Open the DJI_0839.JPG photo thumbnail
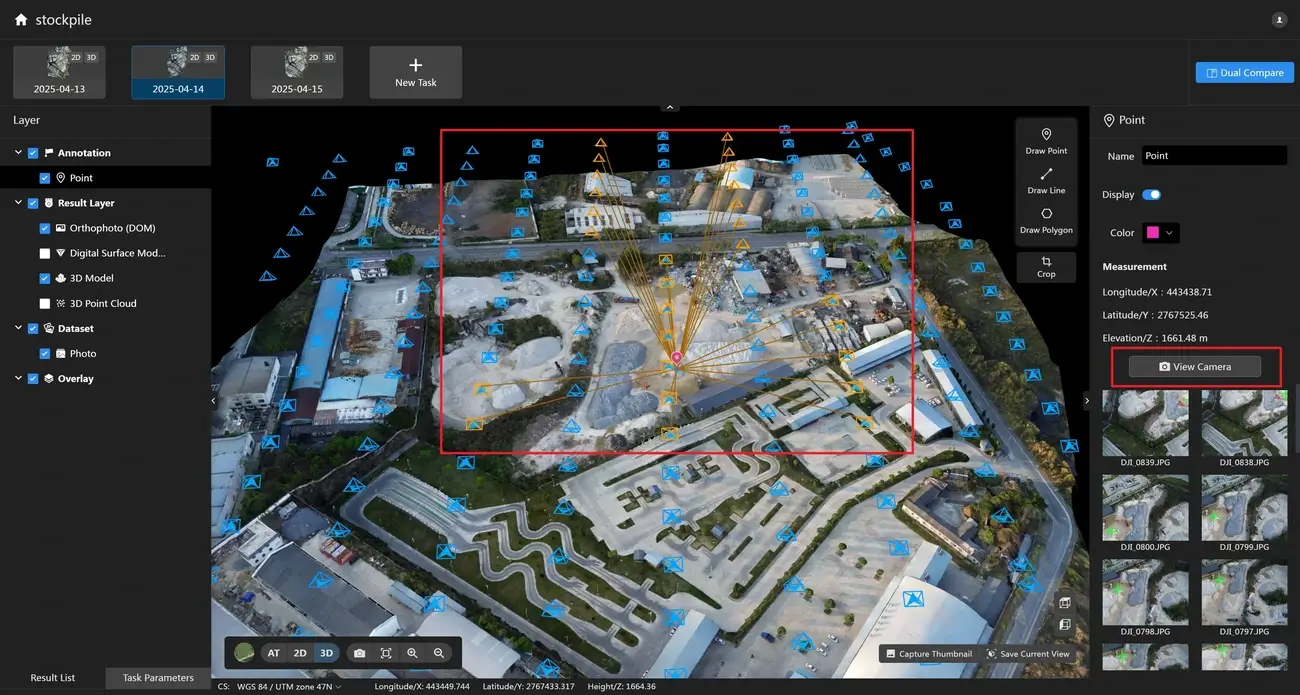 pyautogui.click(x=1145, y=424)
